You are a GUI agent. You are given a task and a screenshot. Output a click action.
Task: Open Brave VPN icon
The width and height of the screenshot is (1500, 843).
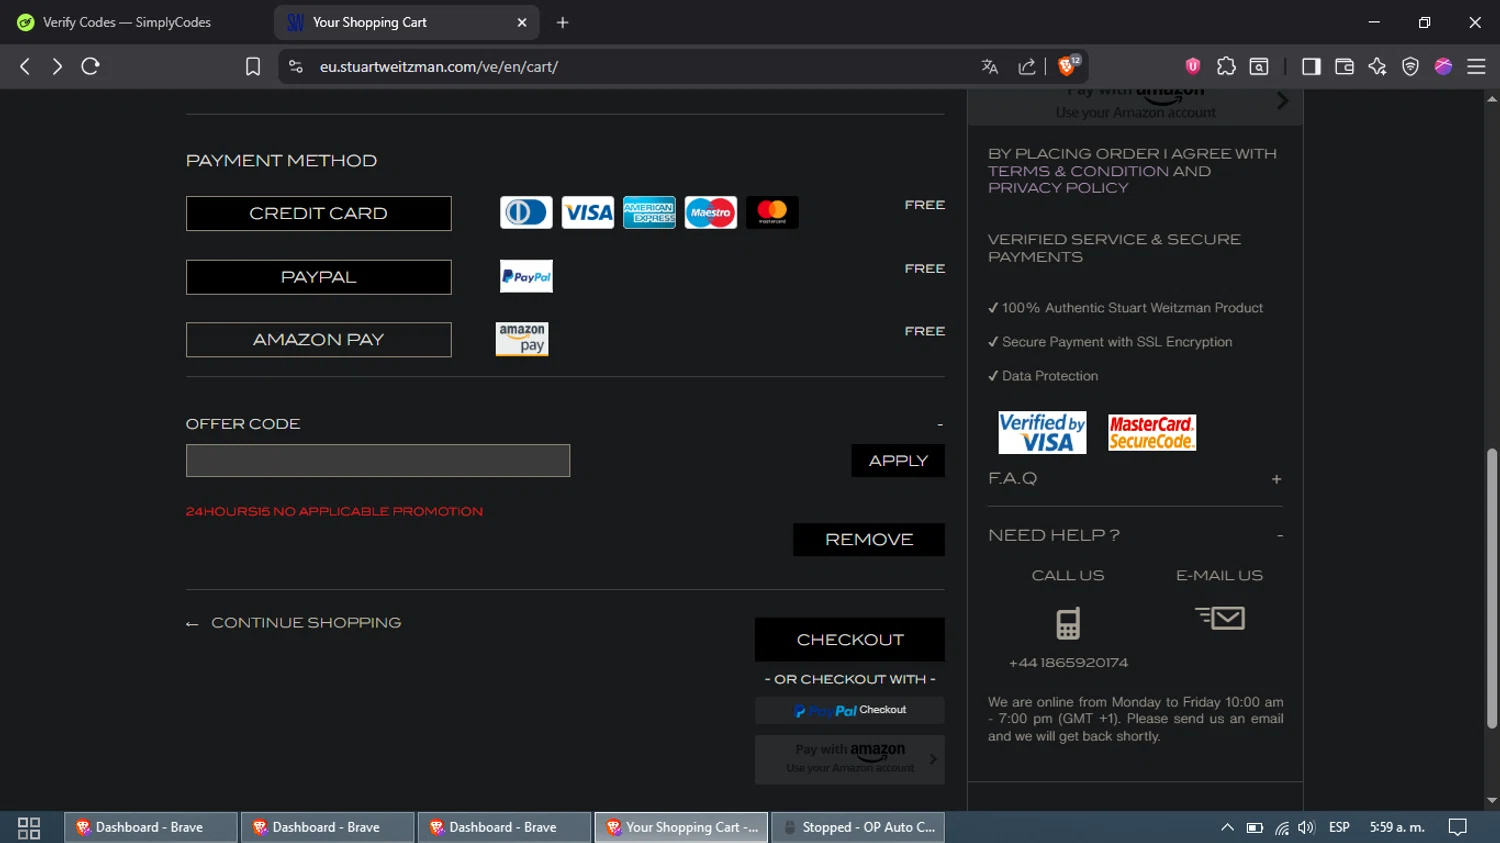tap(1410, 66)
